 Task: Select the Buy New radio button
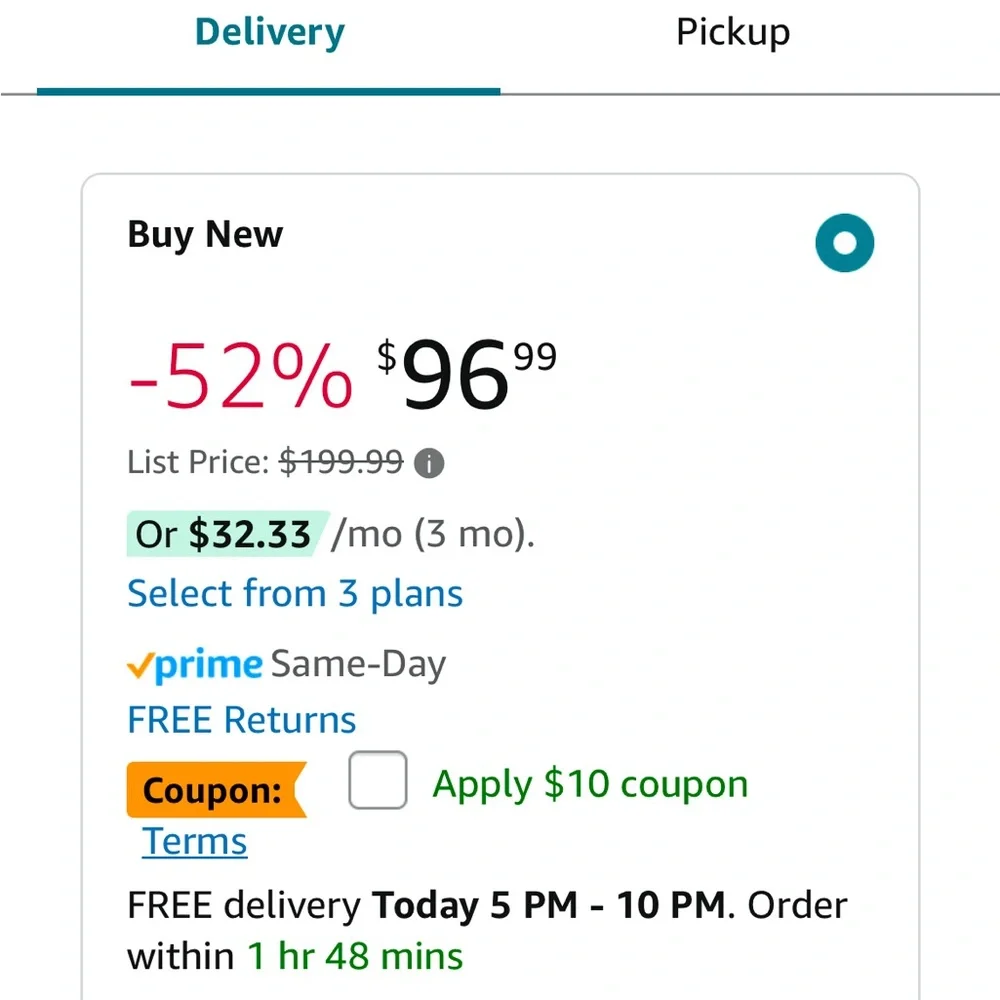pos(844,243)
